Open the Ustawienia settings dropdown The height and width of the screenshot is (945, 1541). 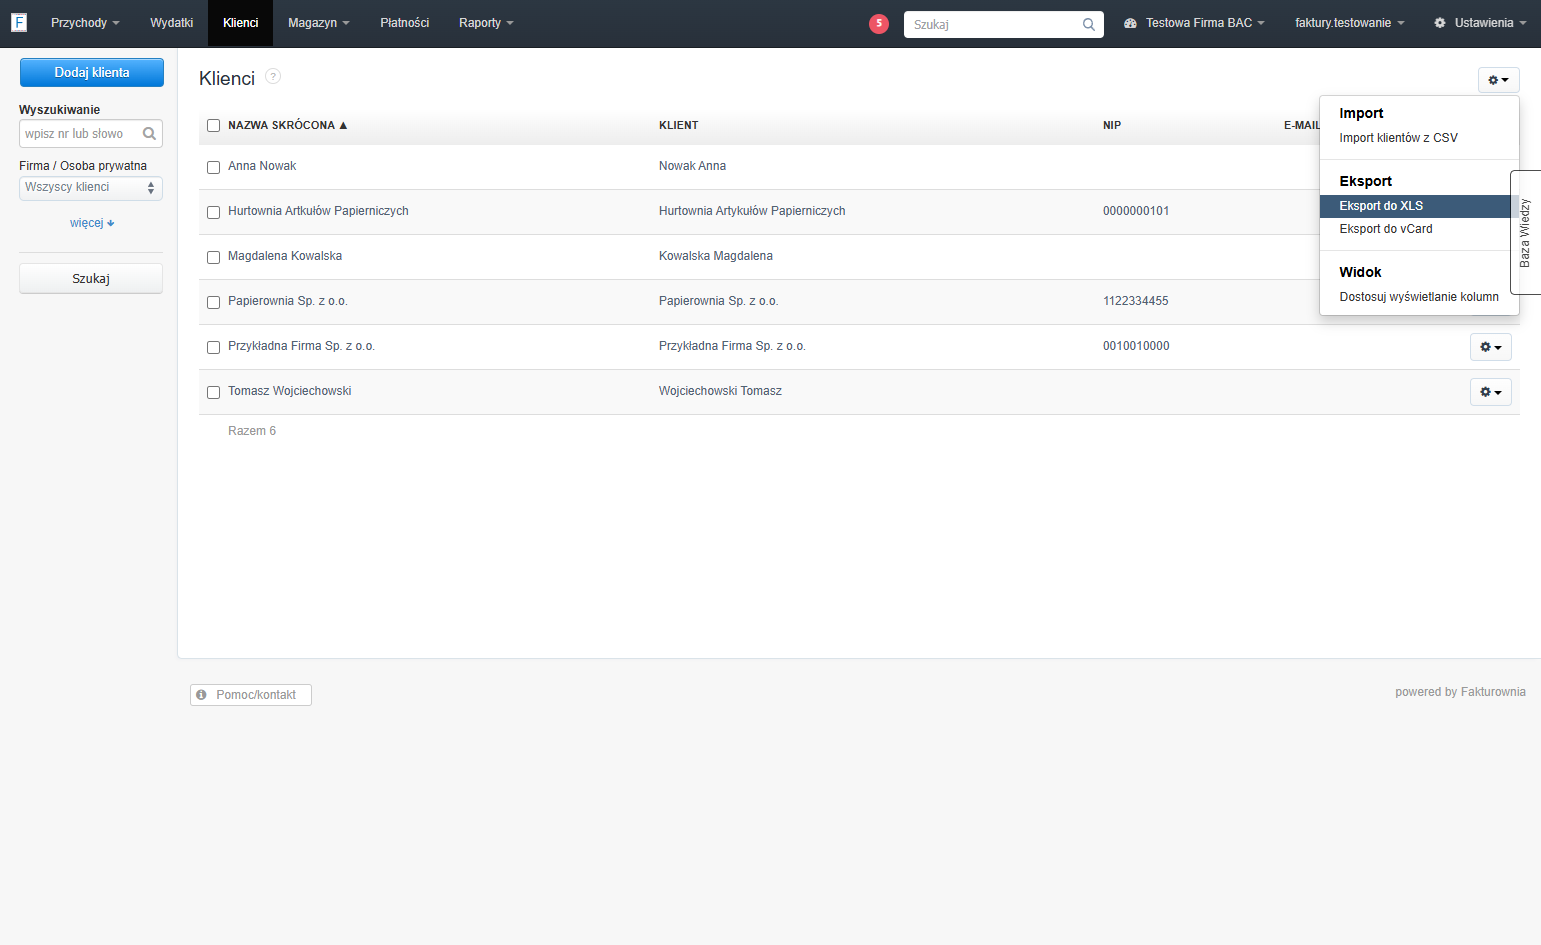click(x=1480, y=23)
